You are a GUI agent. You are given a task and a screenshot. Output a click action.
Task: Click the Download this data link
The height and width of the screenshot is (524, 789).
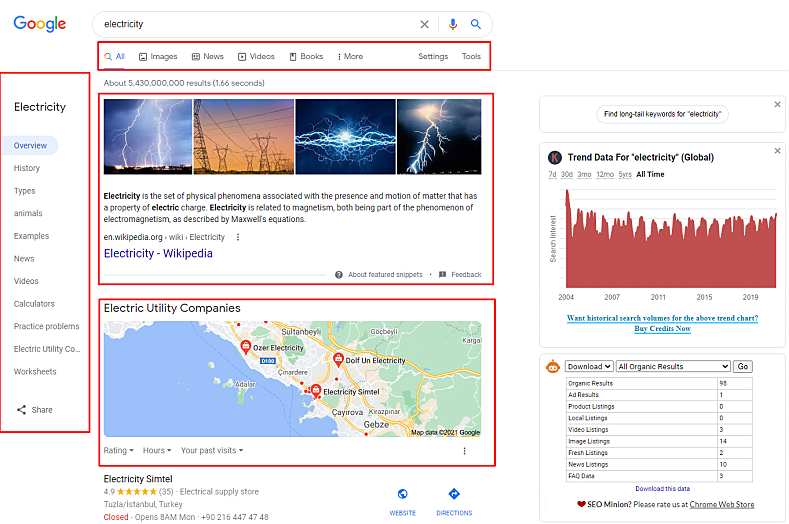[x=662, y=489]
